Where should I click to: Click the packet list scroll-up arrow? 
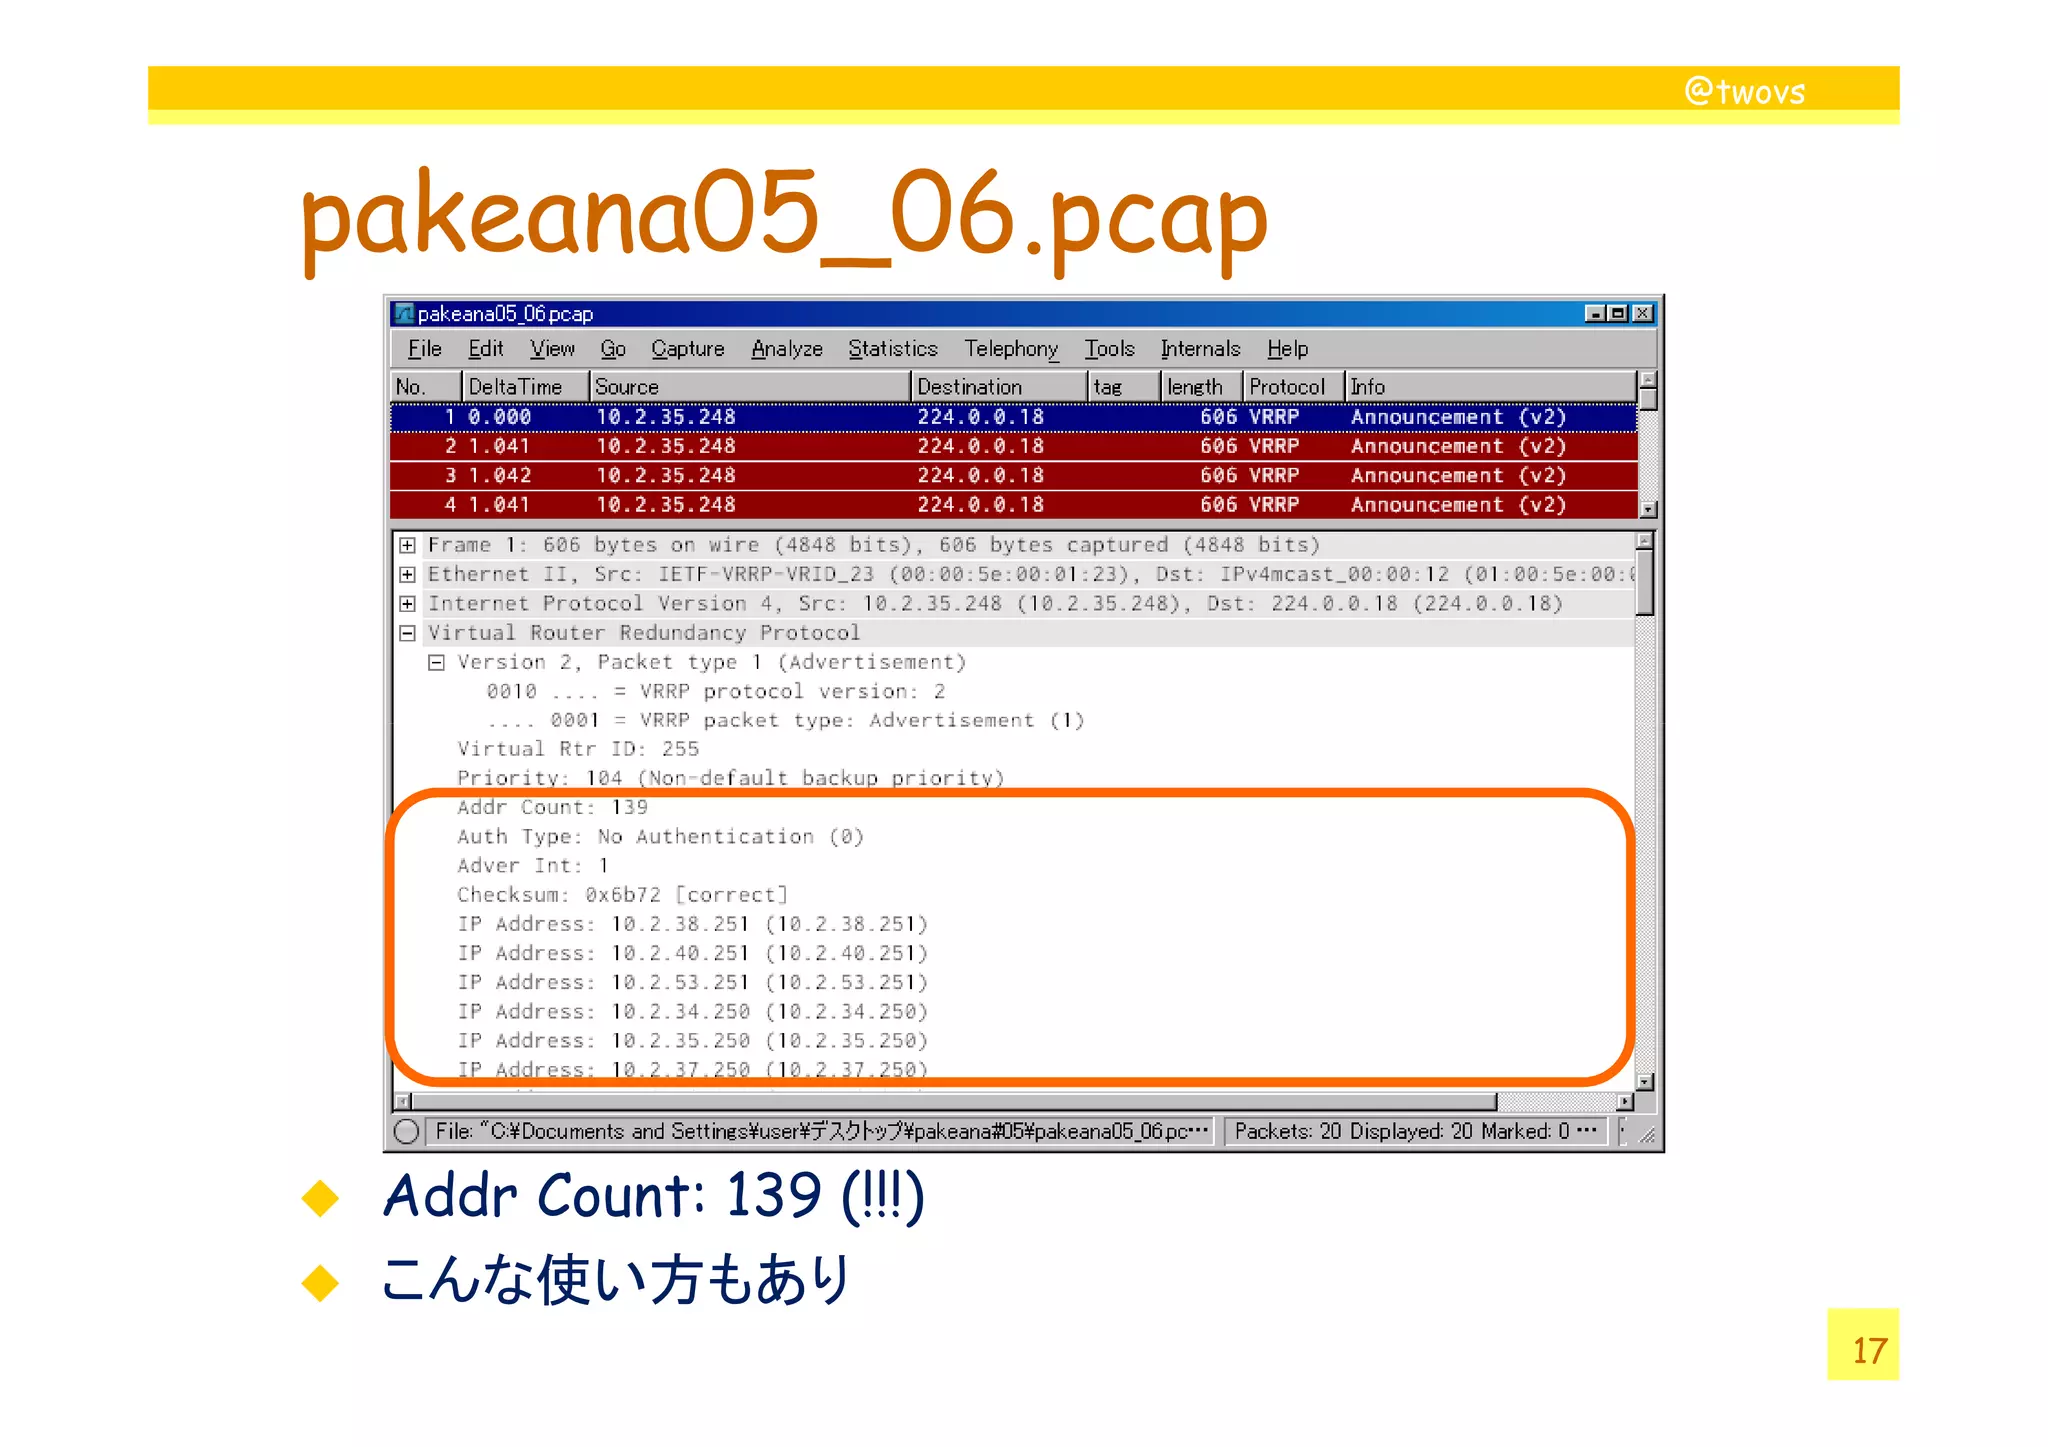(1648, 380)
